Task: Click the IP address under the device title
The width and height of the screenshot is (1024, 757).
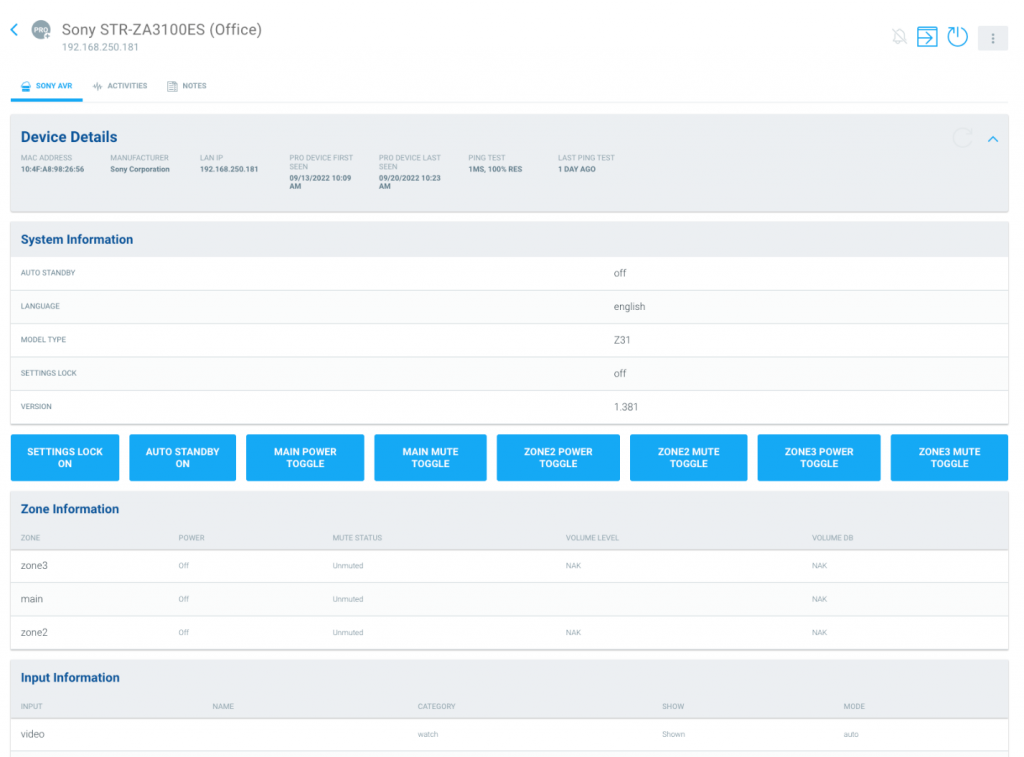Action: pyautogui.click(x=100, y=47)
